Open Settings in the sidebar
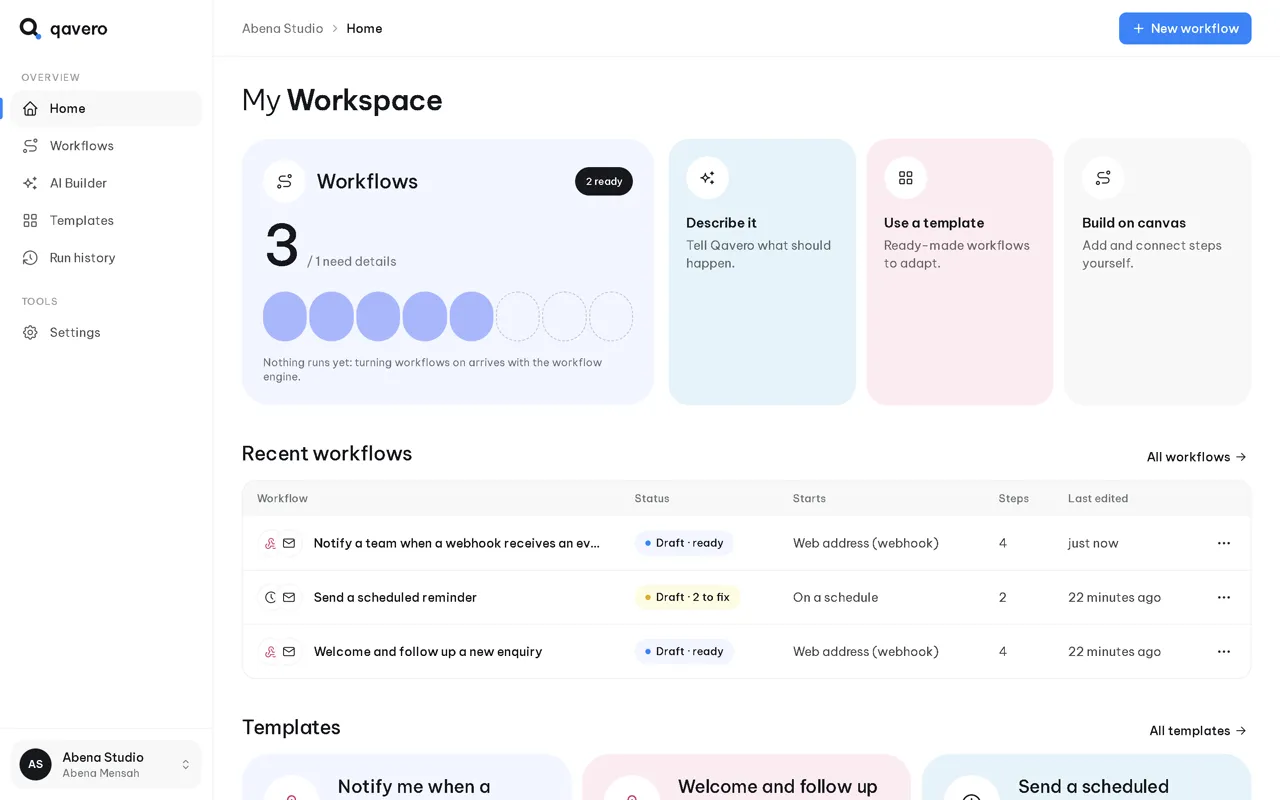 pyautogui.click(x=106, y=332)
